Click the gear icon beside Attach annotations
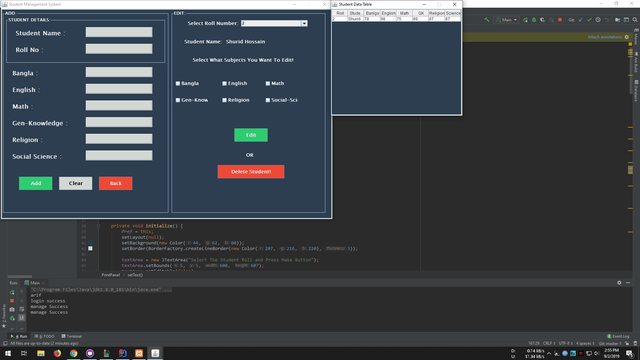Viewport: 640px width, 360px height. click(x=627, y=37)
